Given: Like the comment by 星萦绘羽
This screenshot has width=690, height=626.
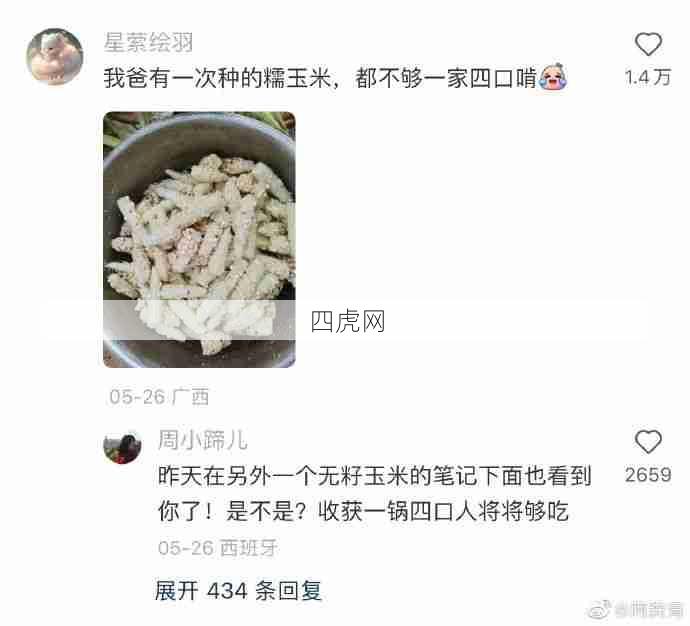Looking at the screenshot, I should click(648, 44).
